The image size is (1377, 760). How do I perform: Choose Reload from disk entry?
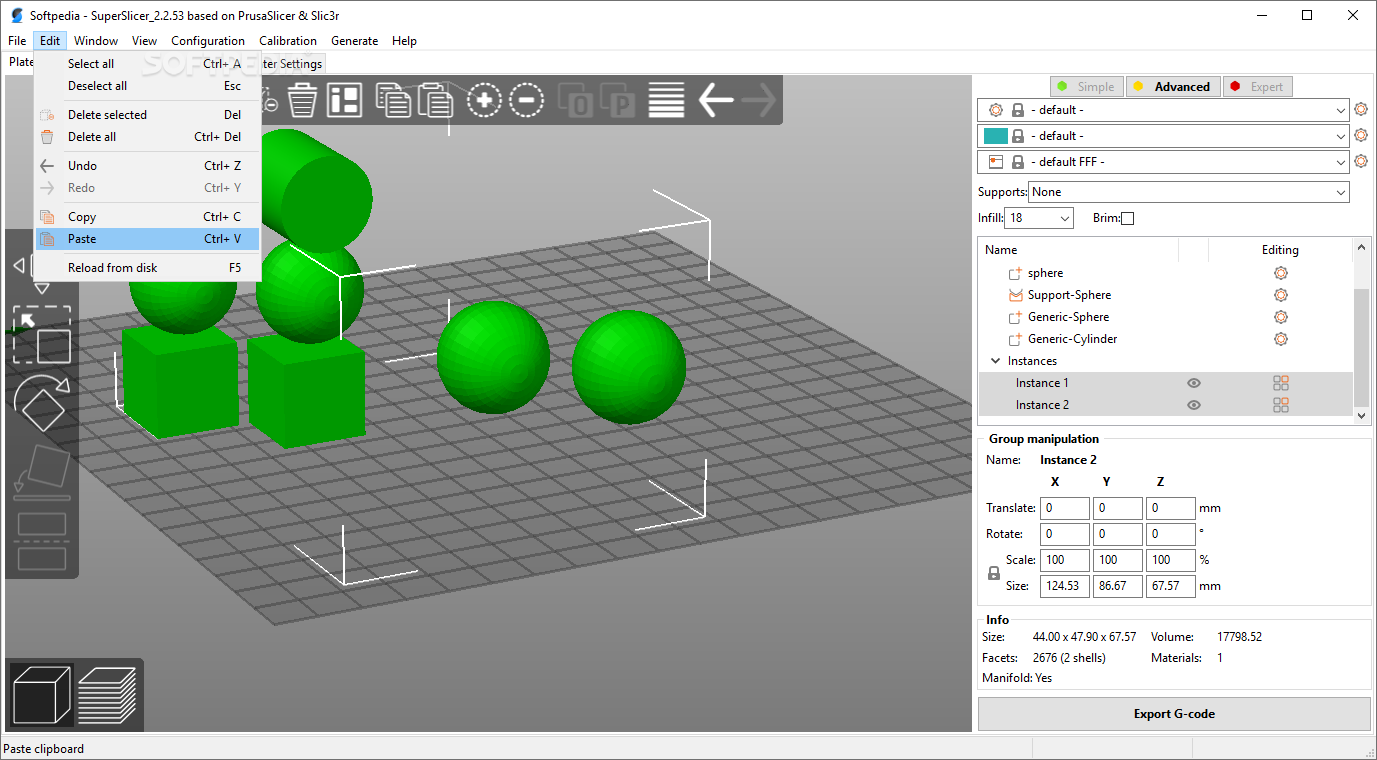point(148,268)
